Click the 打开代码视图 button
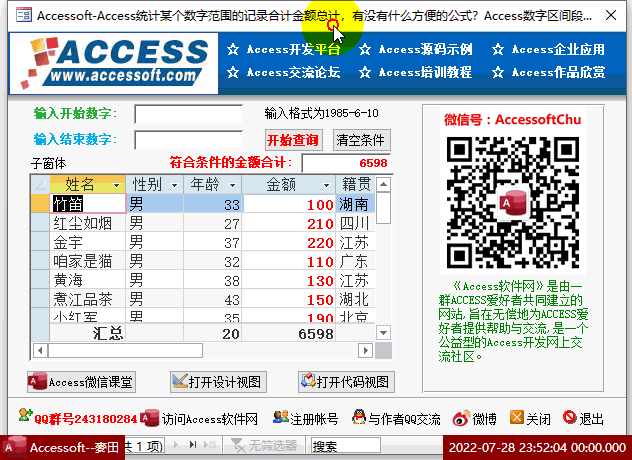 [346, 382]
